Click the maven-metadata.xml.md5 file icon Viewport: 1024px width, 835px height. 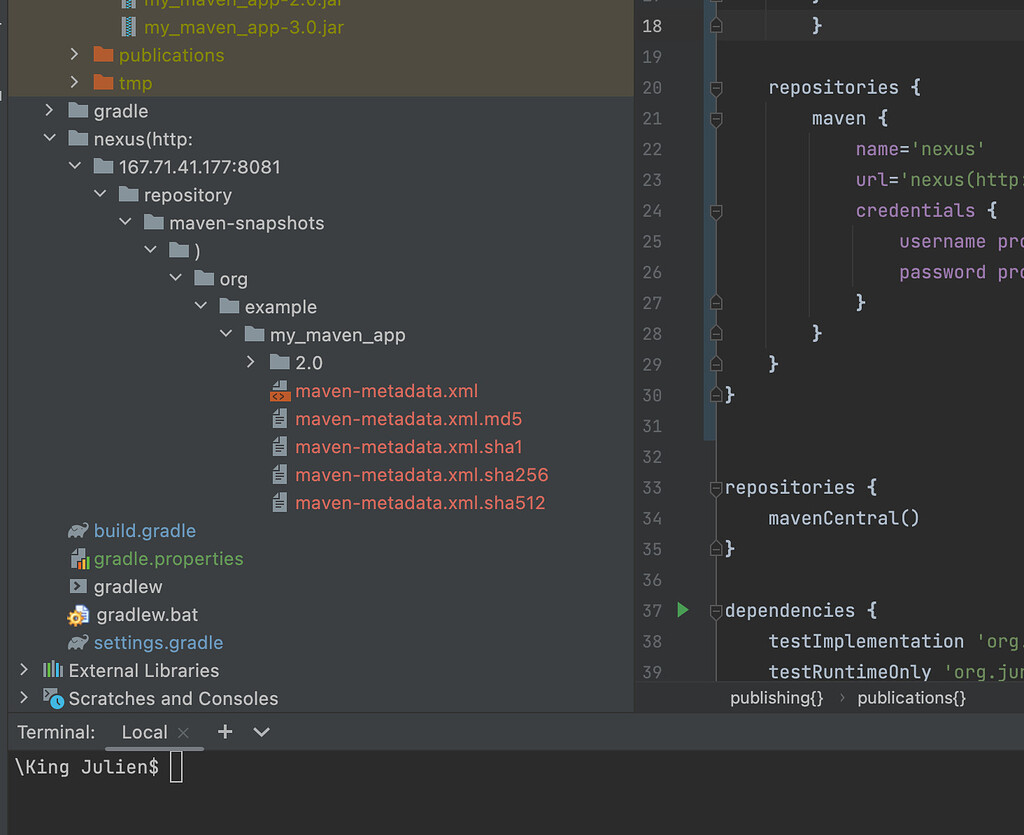pyautogui.click(x=280, y=418)
